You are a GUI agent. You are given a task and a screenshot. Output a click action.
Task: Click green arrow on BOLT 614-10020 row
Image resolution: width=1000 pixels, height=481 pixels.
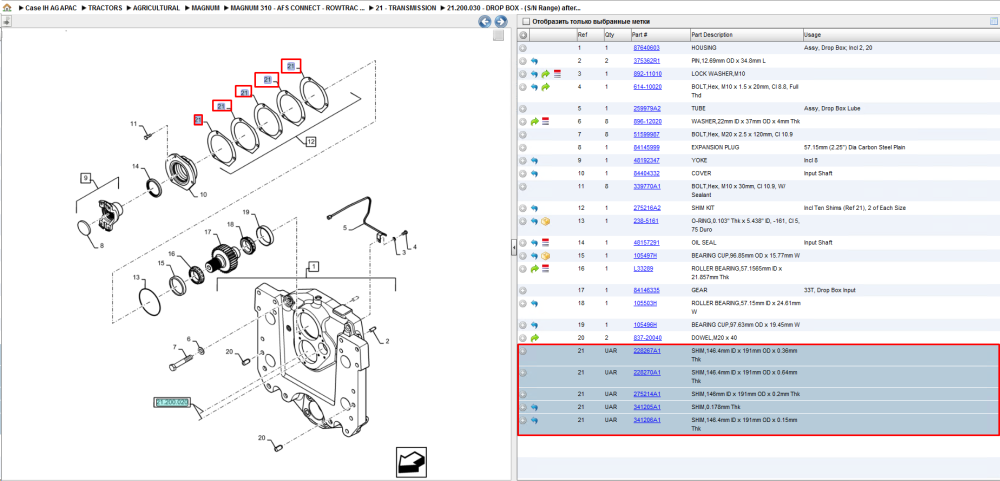(x=545, y=87)
